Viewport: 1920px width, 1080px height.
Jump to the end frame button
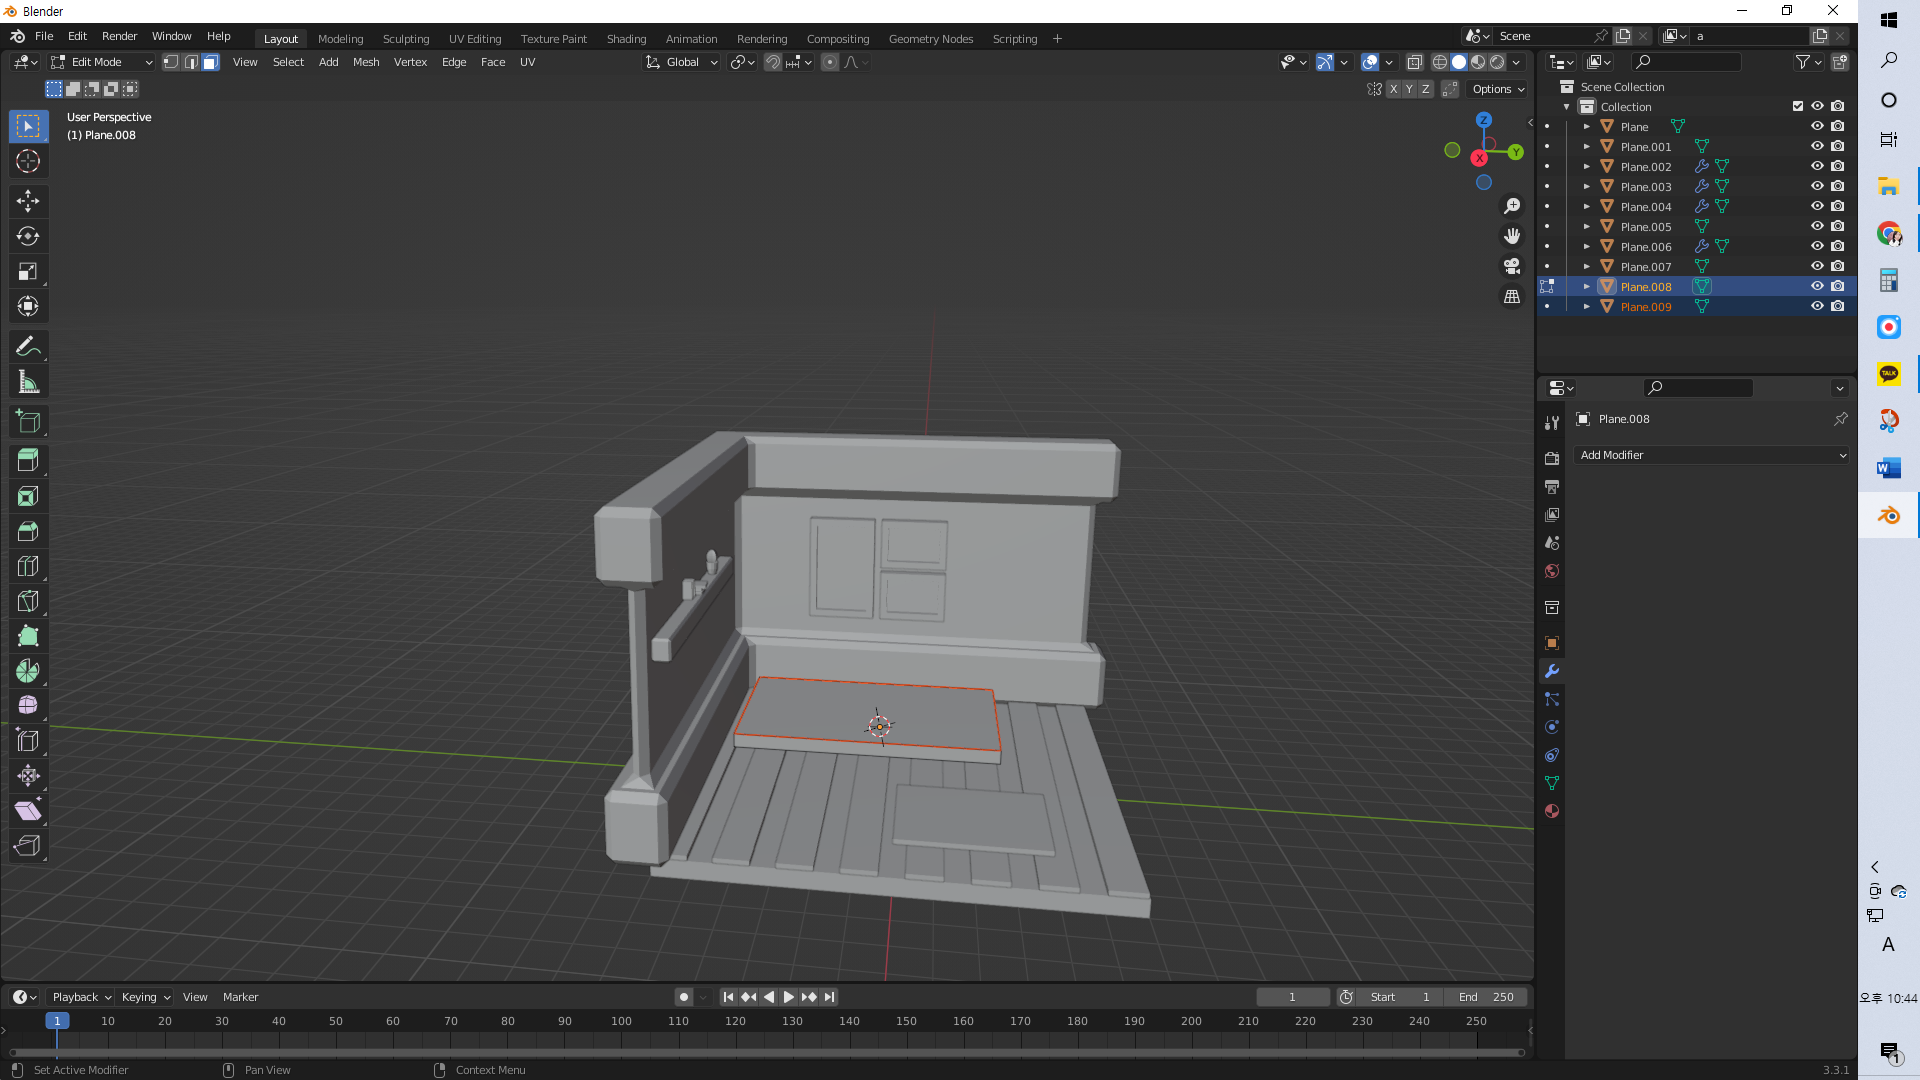click(829, 997)
